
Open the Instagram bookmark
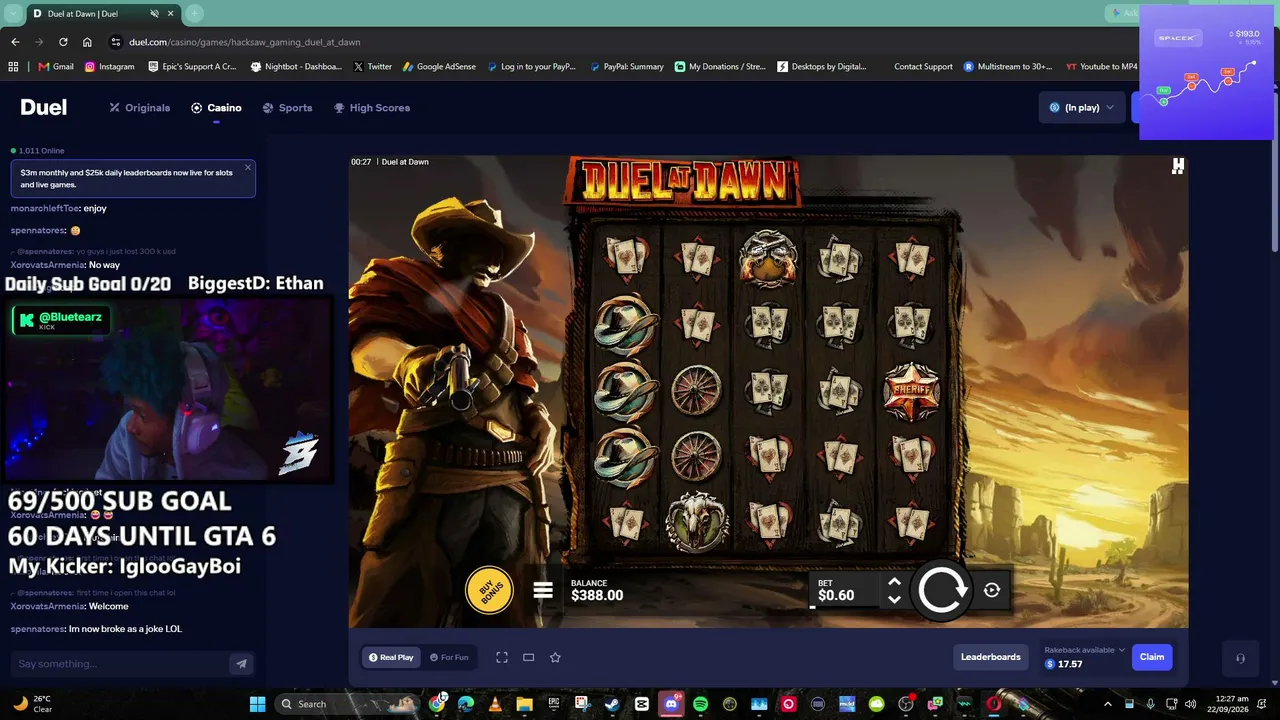(x=109, y=67)
